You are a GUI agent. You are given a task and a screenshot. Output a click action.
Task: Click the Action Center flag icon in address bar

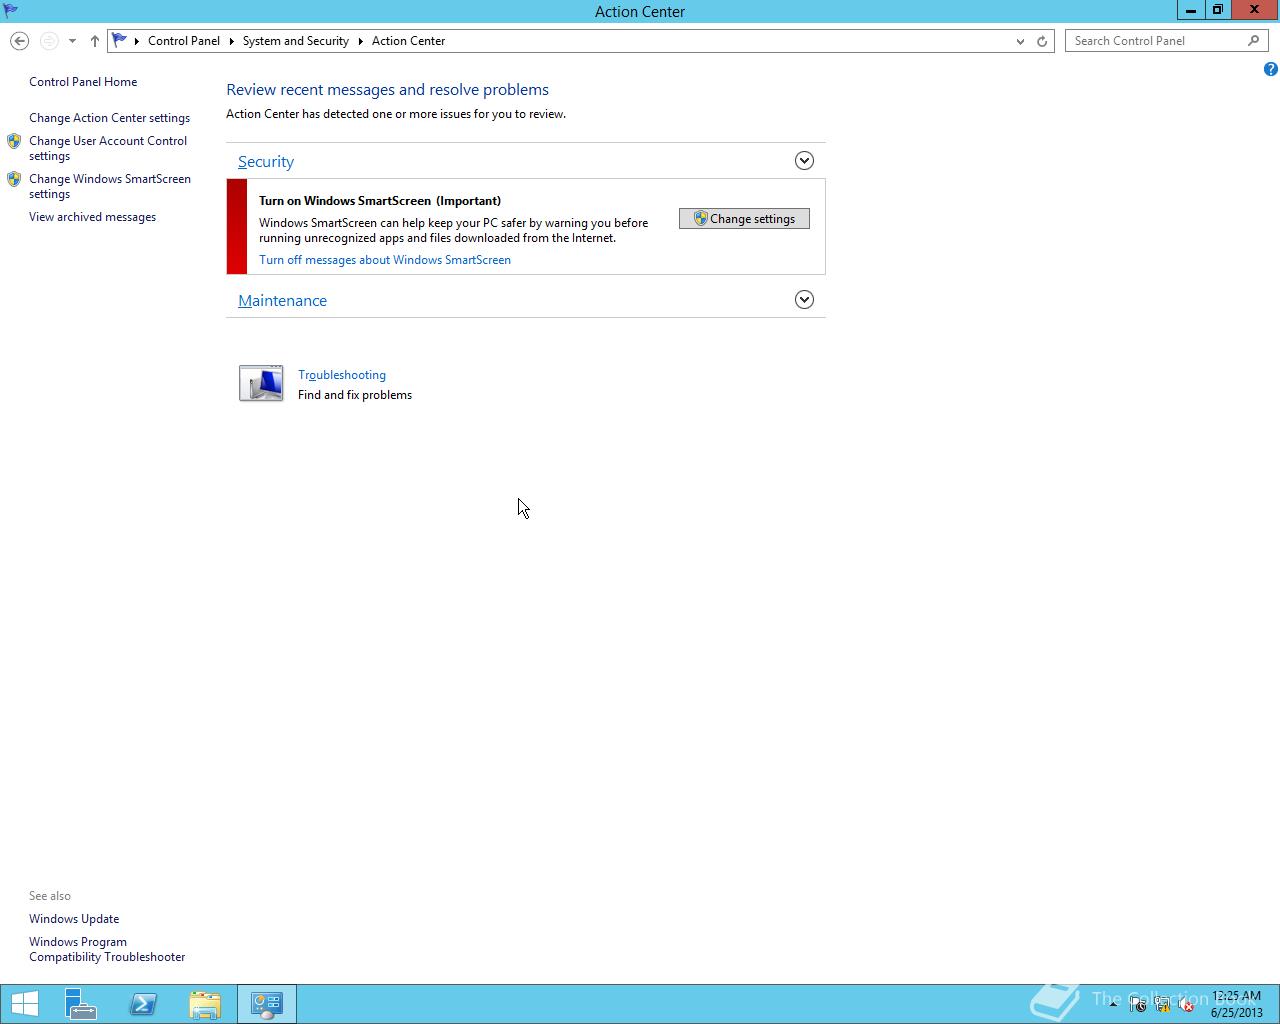click(120, 41)
